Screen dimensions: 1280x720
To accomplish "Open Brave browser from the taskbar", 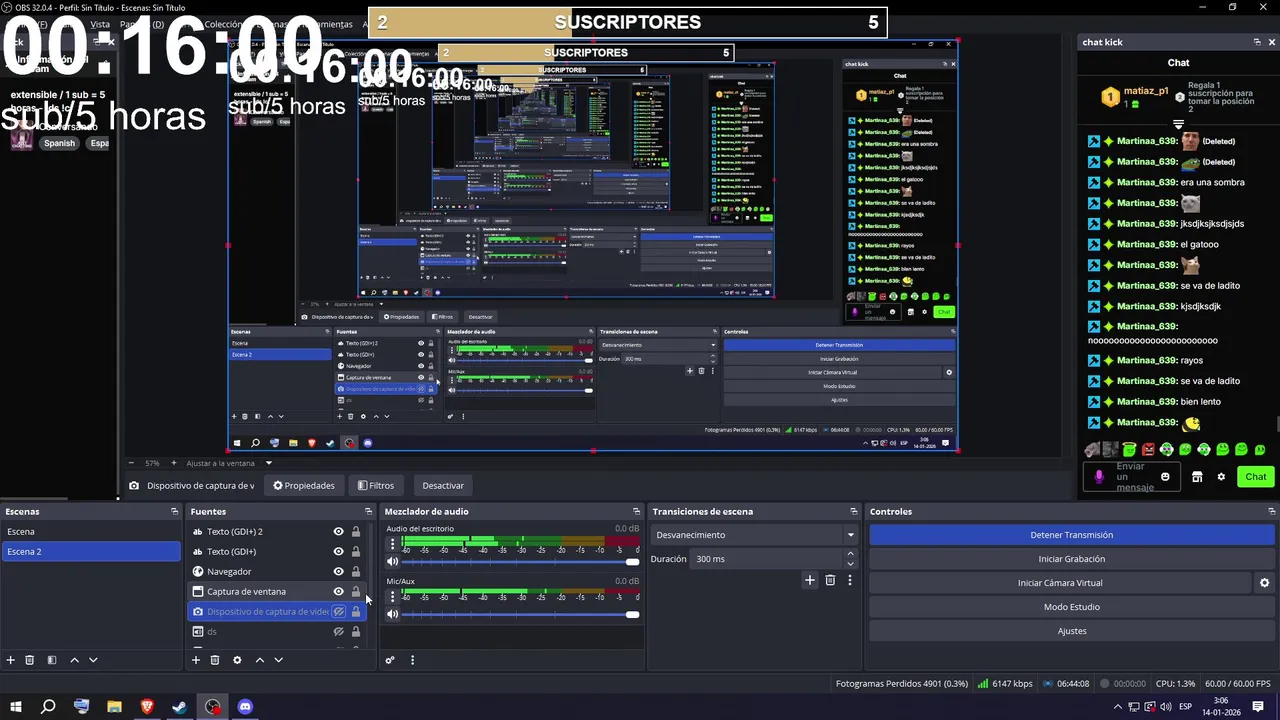I will [147, 707].
